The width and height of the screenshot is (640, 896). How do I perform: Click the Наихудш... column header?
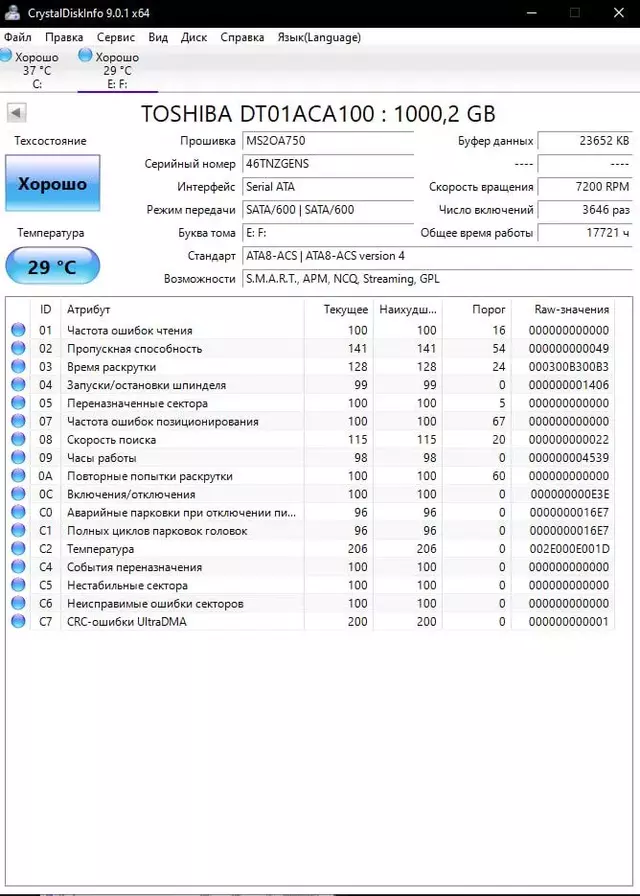pyautogui.click(x=408, y=309)
